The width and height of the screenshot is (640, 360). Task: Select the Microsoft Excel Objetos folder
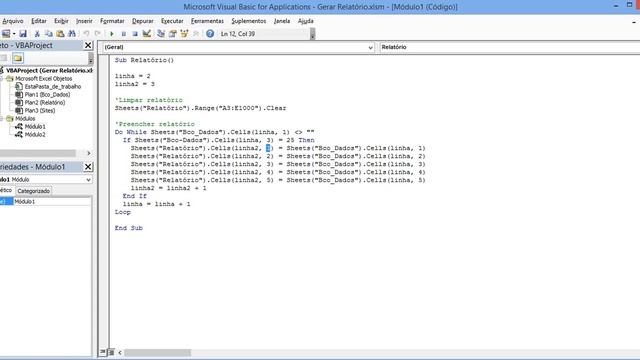click(43, 78)
